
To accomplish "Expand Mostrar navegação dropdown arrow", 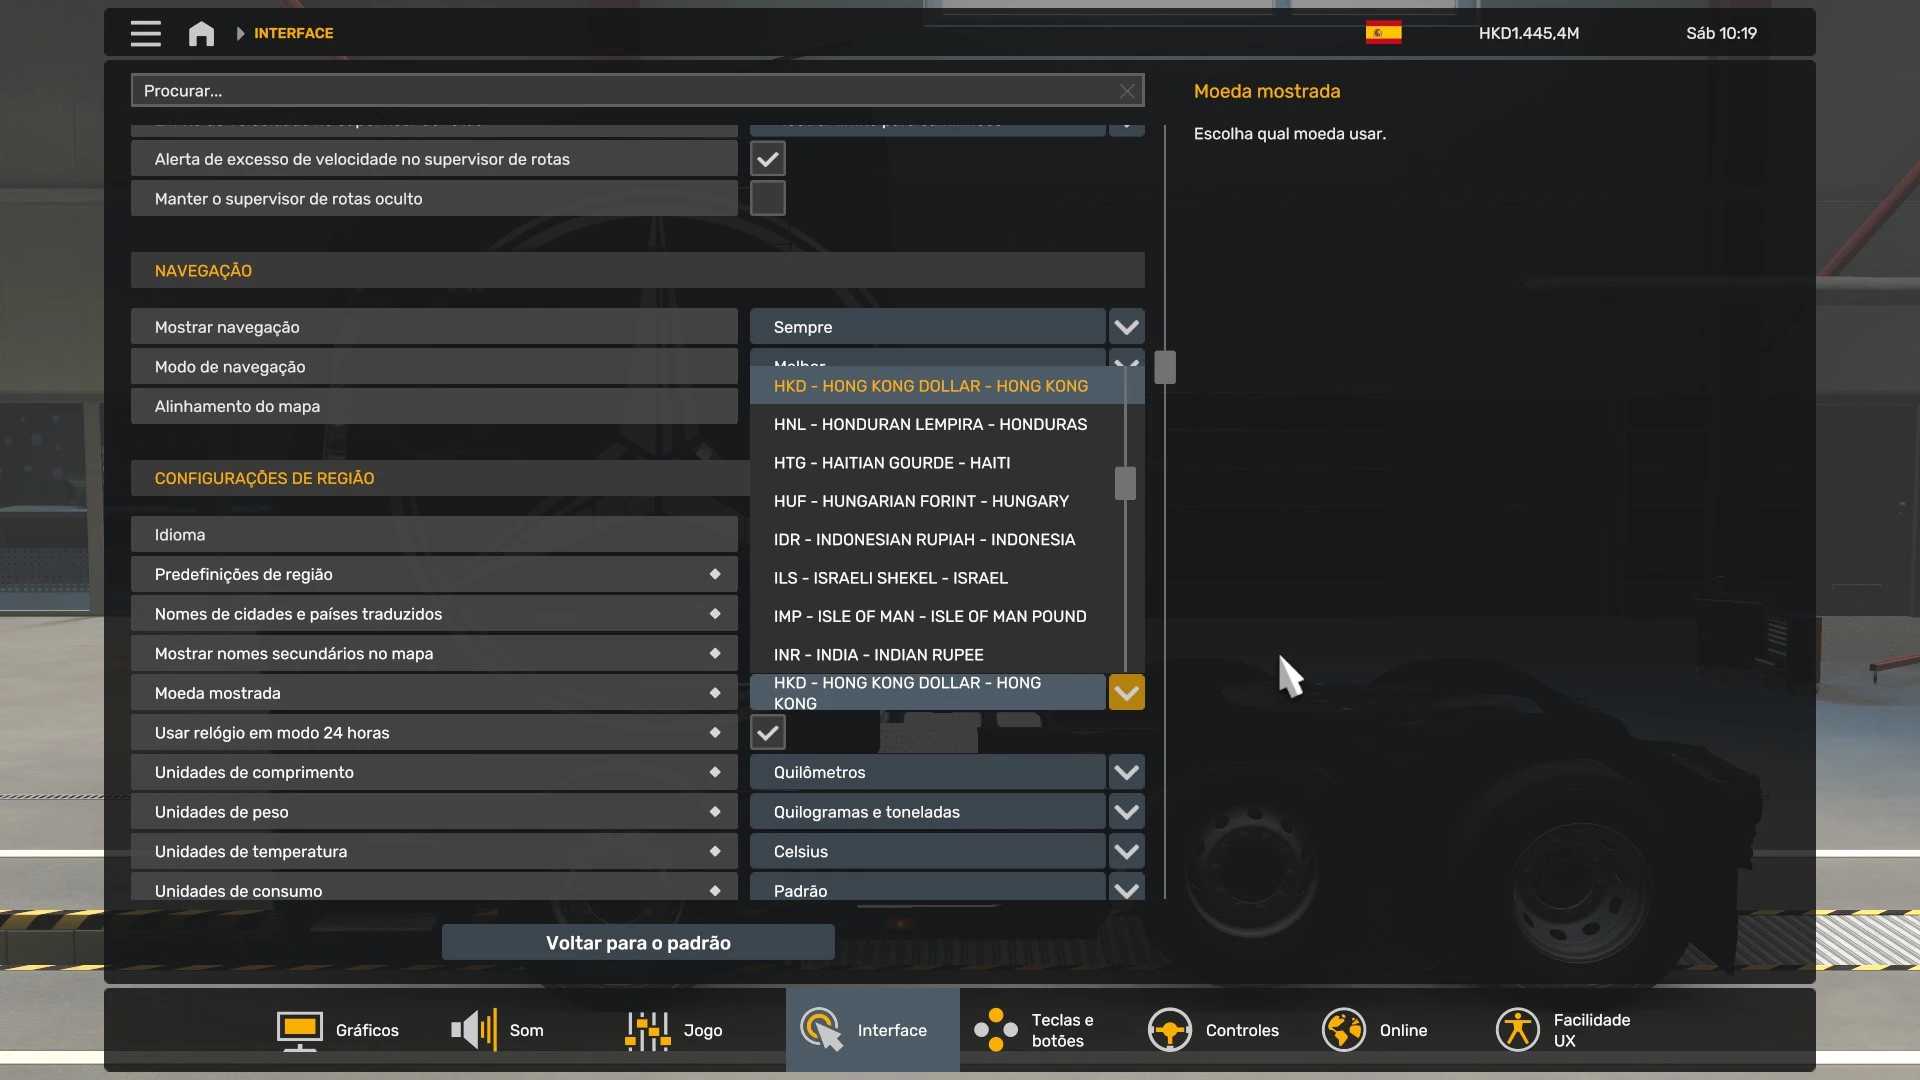I will pos(1126,327).
